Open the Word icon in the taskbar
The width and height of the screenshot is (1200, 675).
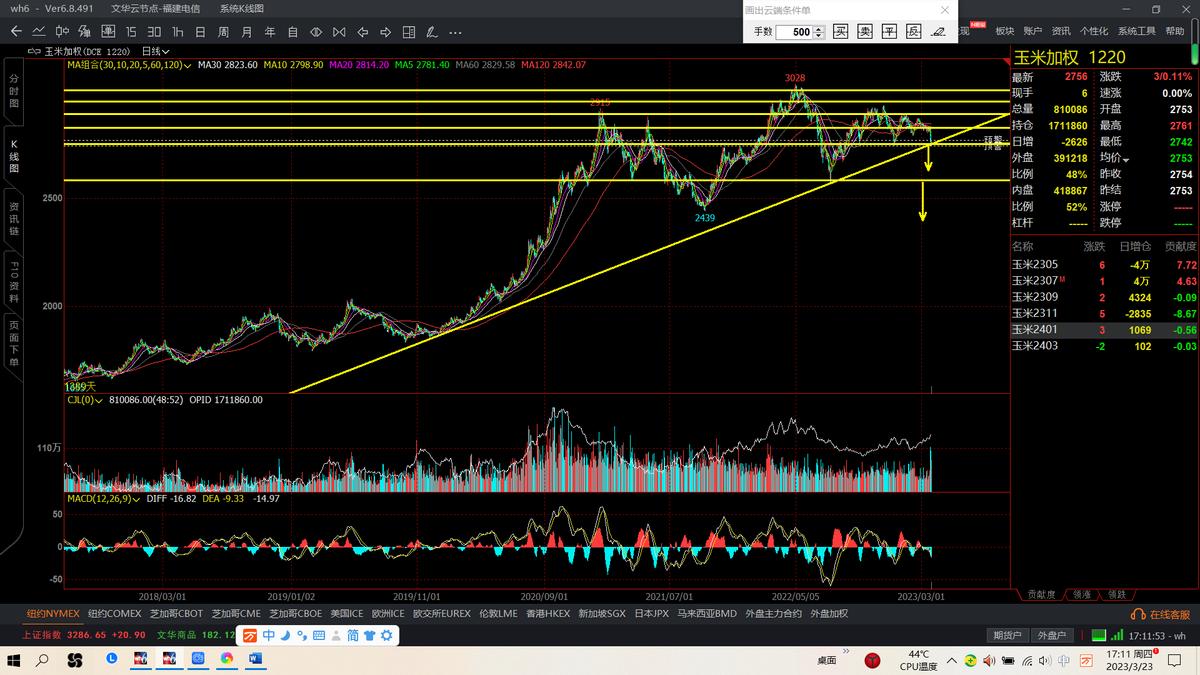254,660
